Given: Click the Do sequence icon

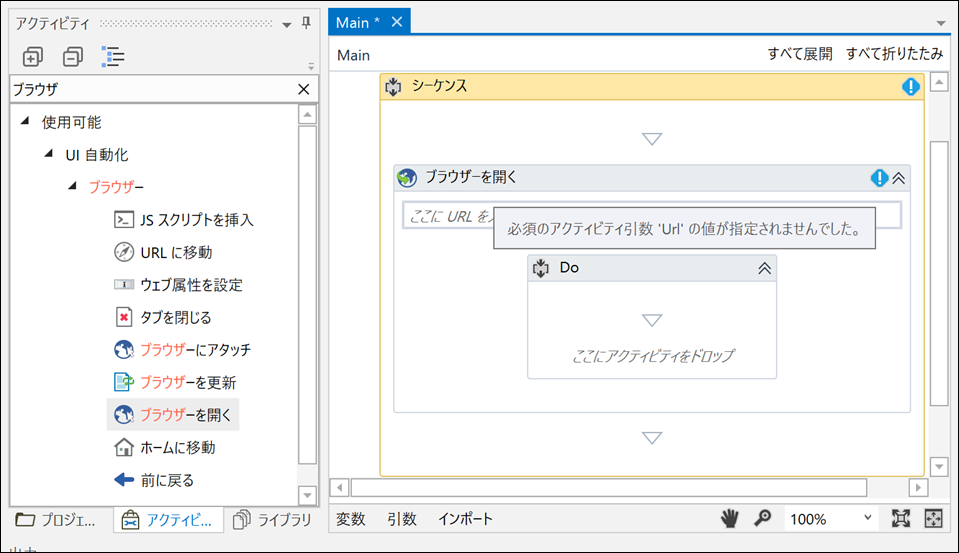Looking at the screenshot, I should pos(541,268).
